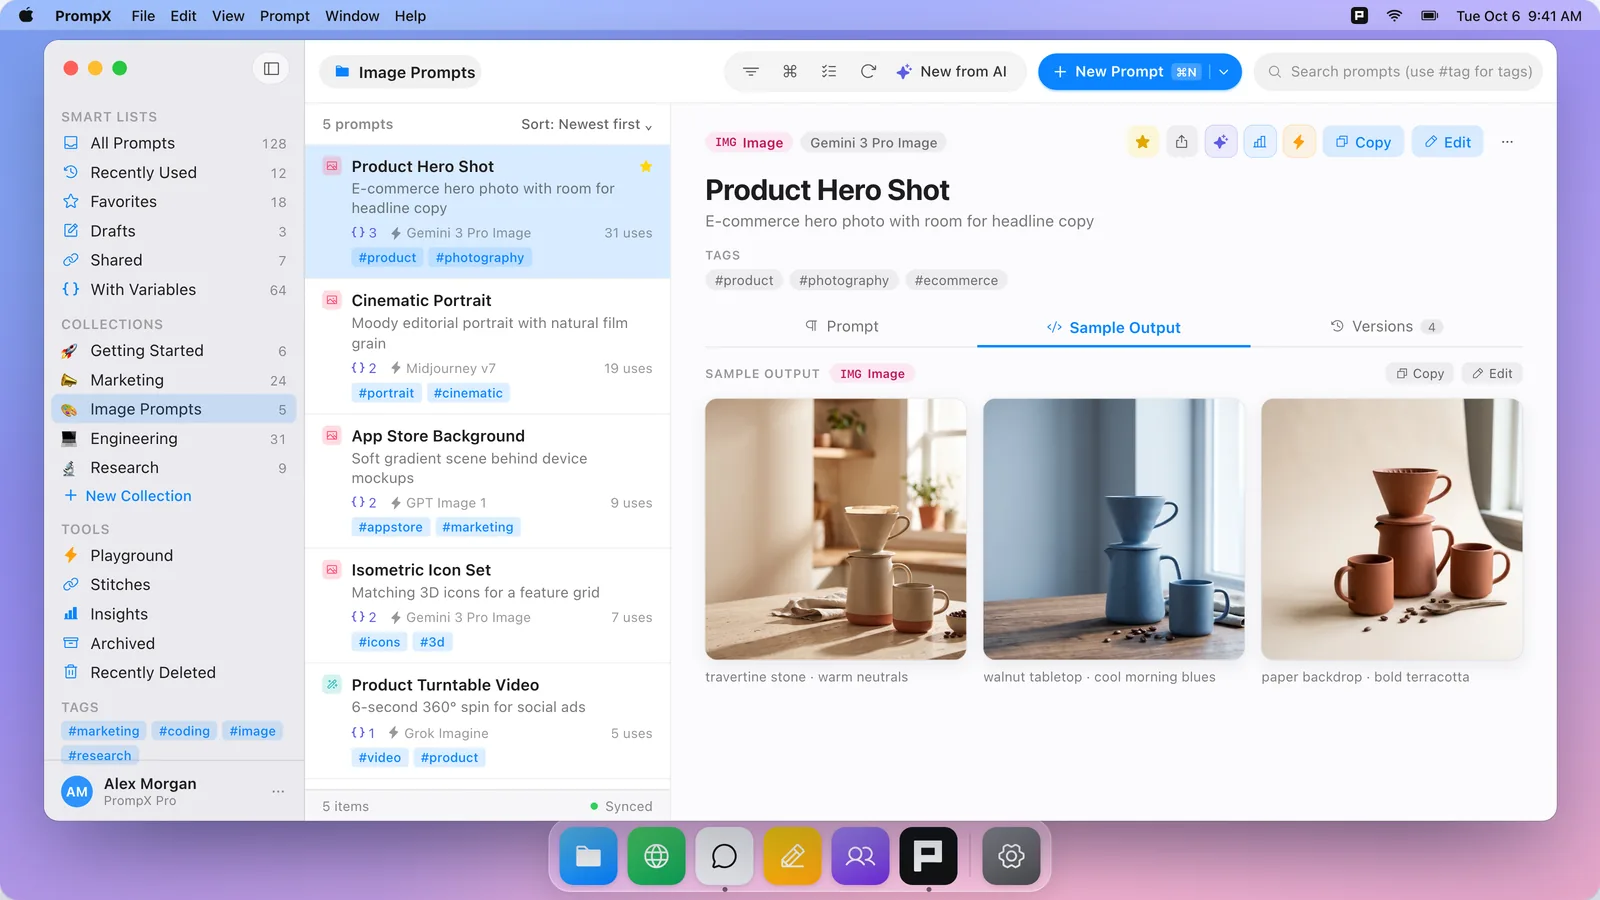Click the Image Prompts folder breadcrumb
The height and width of the screenshot is (900, 1600).
tap(401, 72)
